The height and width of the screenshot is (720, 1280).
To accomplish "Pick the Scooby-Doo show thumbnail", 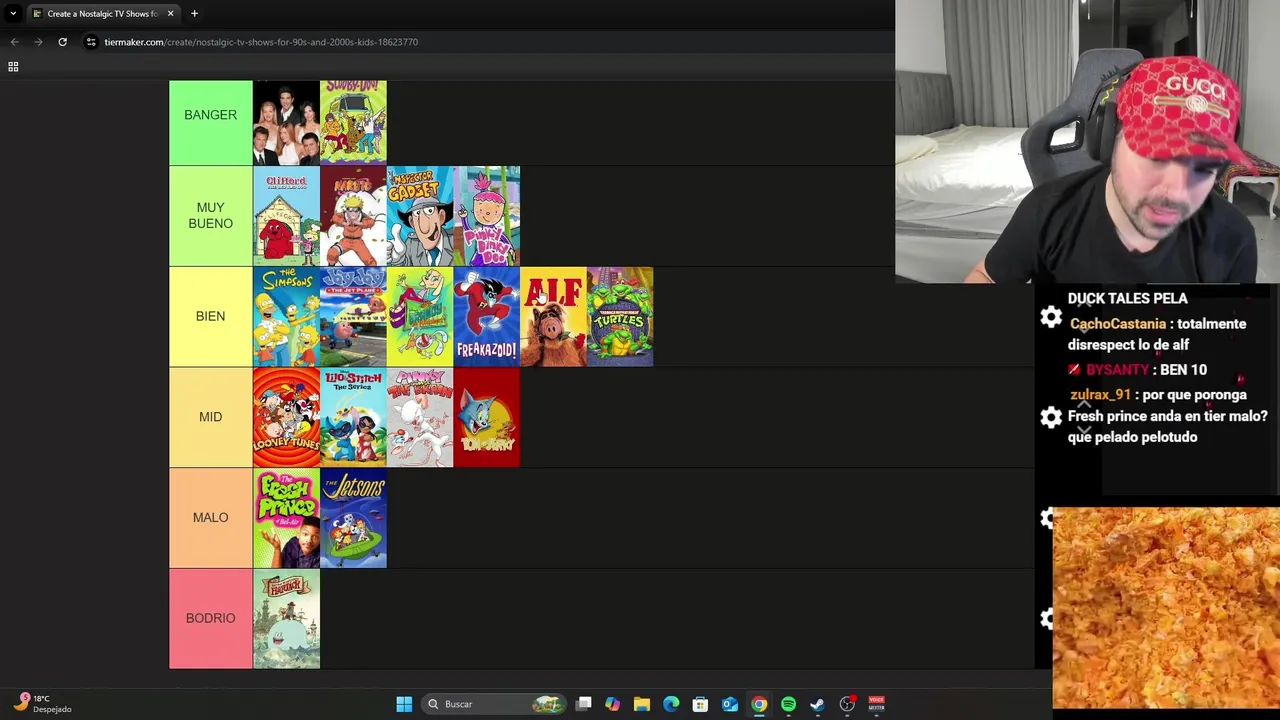I will click(x=353, y=122).
